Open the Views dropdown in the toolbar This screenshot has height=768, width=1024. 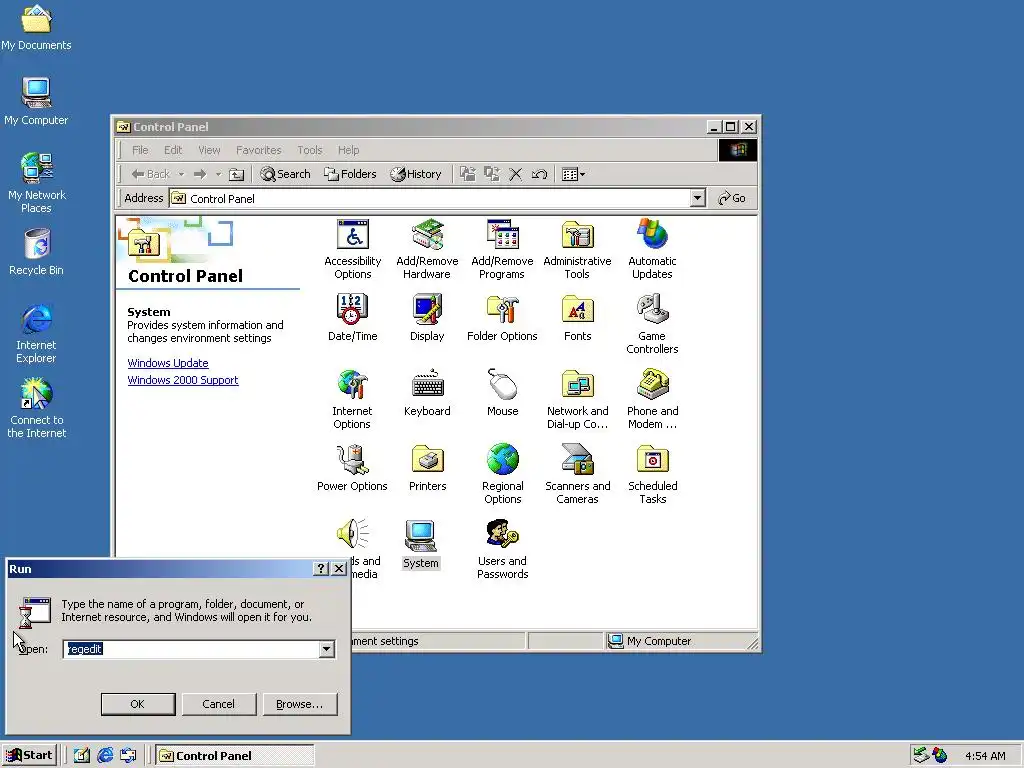pyautogui.click(x=573, y=174)
